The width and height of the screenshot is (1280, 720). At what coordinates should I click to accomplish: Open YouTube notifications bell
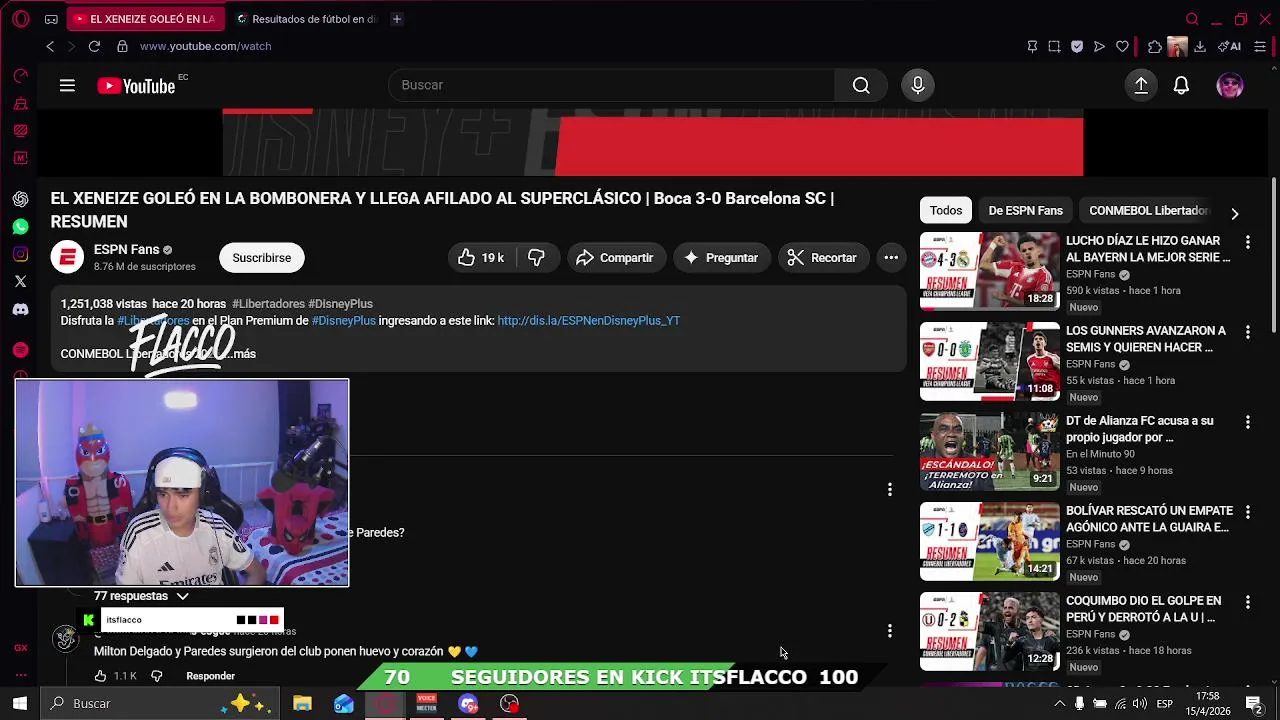pos(1181,85)
